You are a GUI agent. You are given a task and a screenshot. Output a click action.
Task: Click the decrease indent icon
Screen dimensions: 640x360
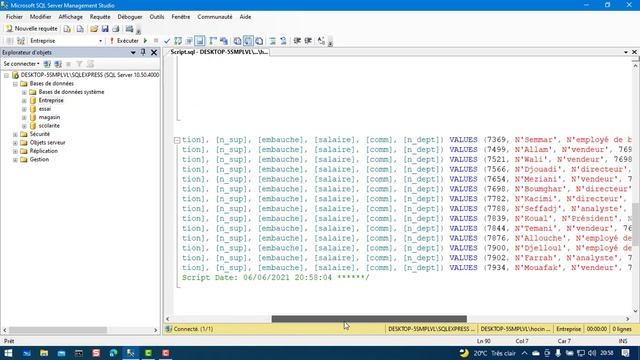coord(297,41)
